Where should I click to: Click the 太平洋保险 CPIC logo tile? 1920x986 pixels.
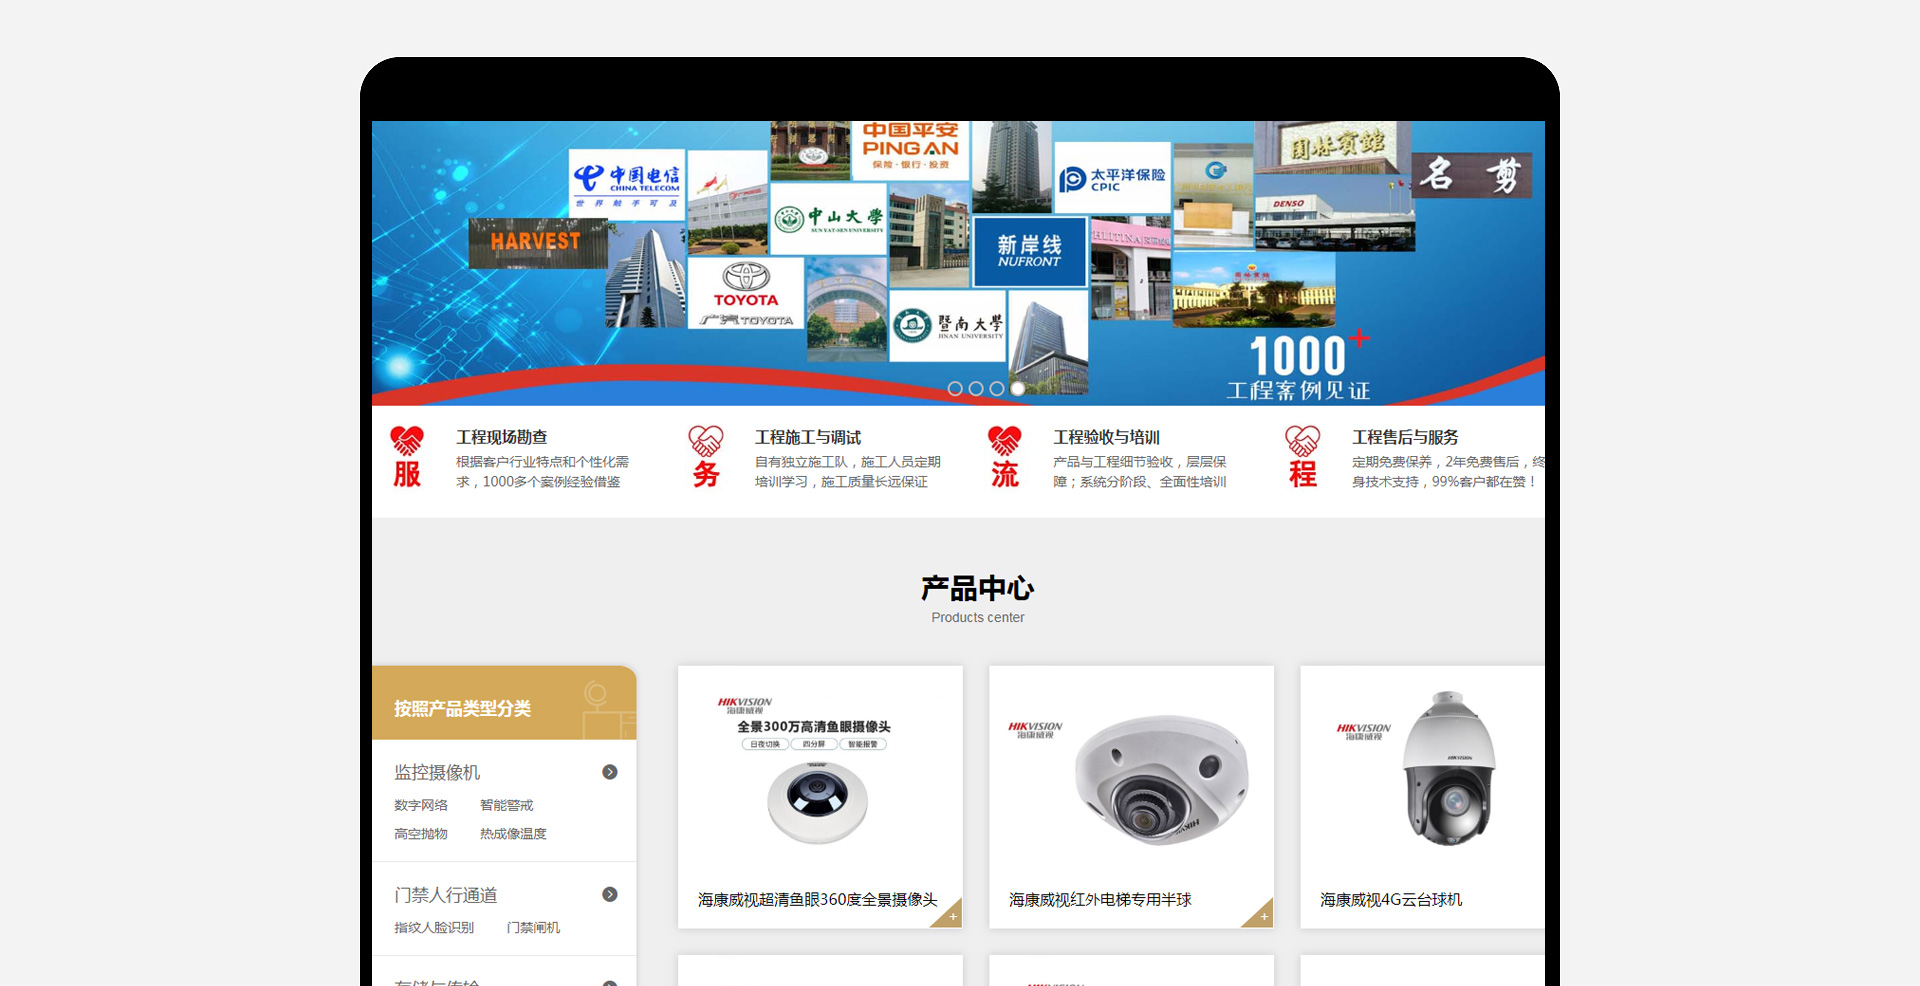tap(1112, 178)
